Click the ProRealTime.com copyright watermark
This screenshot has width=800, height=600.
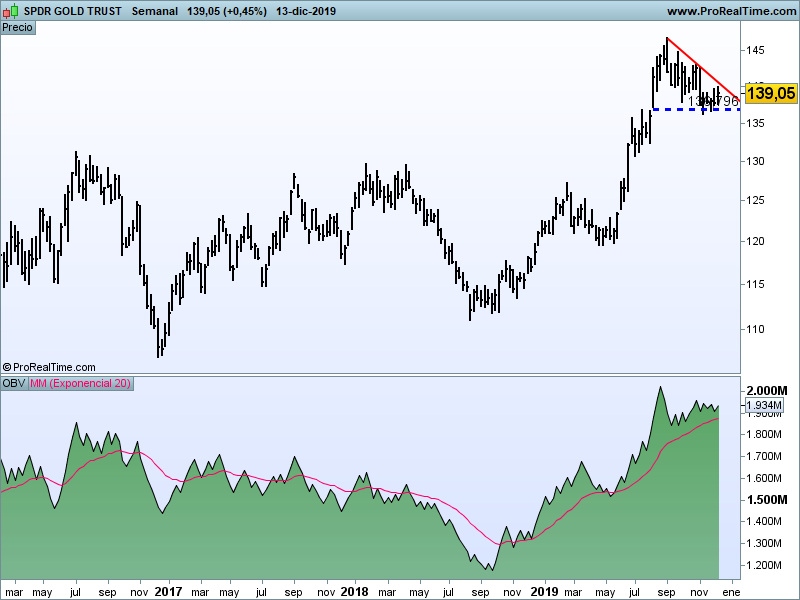49,367
